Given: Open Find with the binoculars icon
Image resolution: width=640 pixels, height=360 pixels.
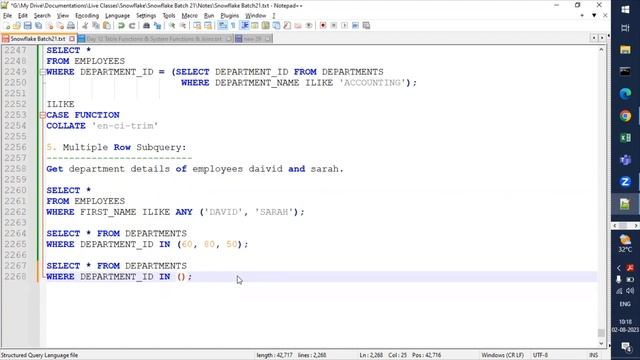Looking at the screenshot, I should [146, 26].
